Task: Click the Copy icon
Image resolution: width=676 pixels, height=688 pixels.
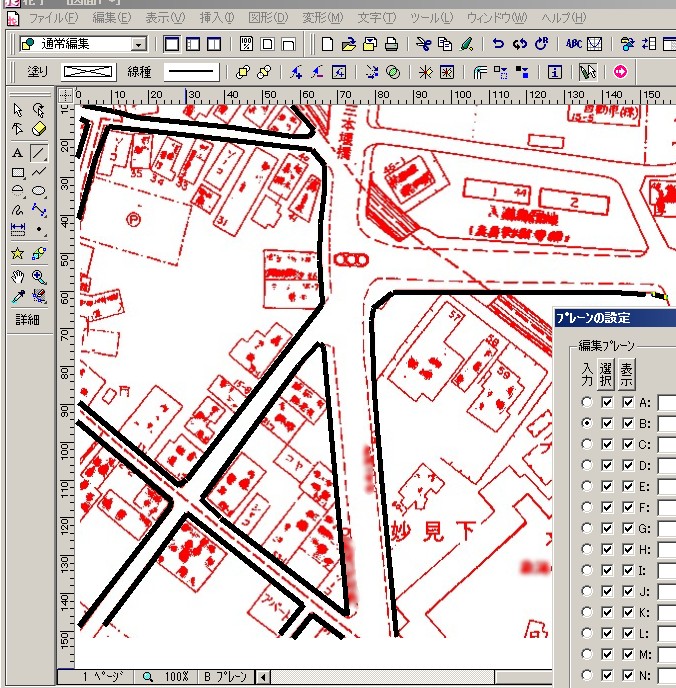Action: (445, 44)
